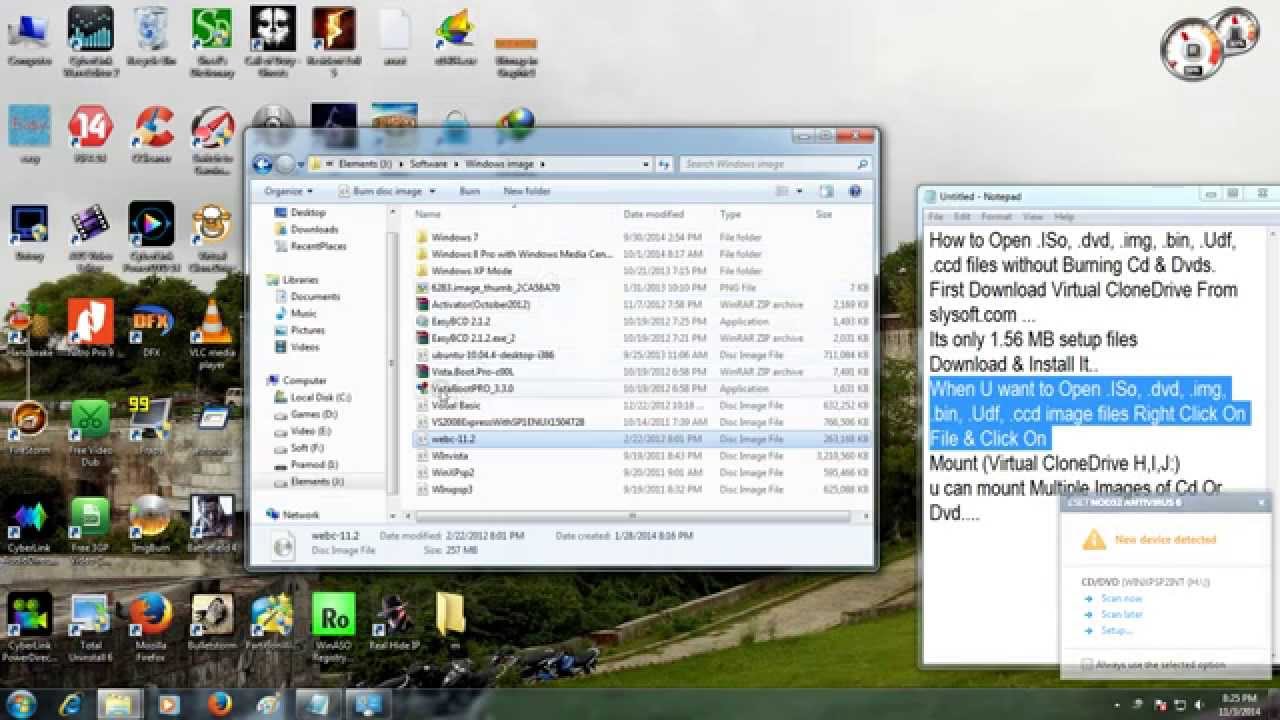The height and width of the screenshot is (720, 1280).
Task: Open Notepad Format menu
Action: (x=996, y=217)
